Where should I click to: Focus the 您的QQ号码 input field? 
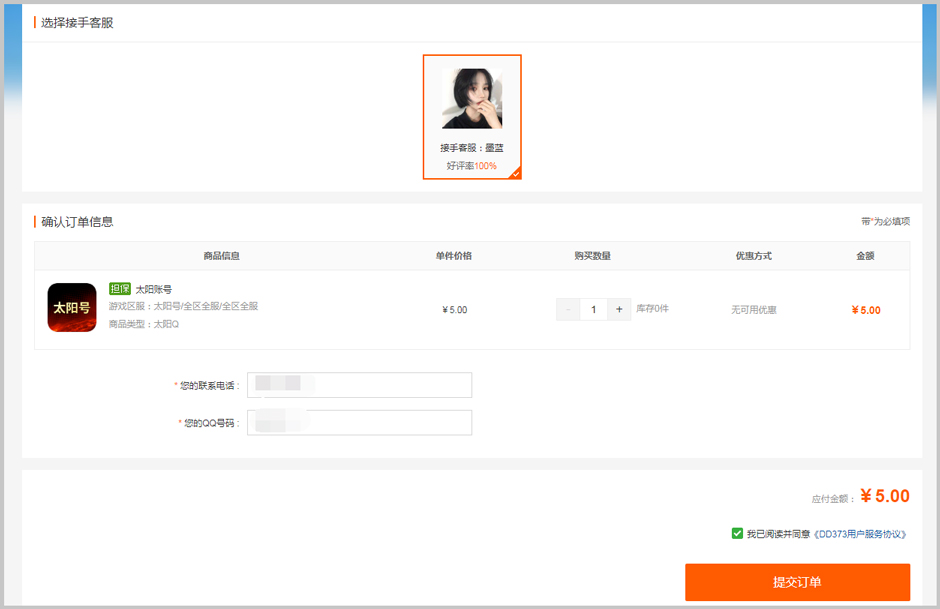tap(360, 423)
